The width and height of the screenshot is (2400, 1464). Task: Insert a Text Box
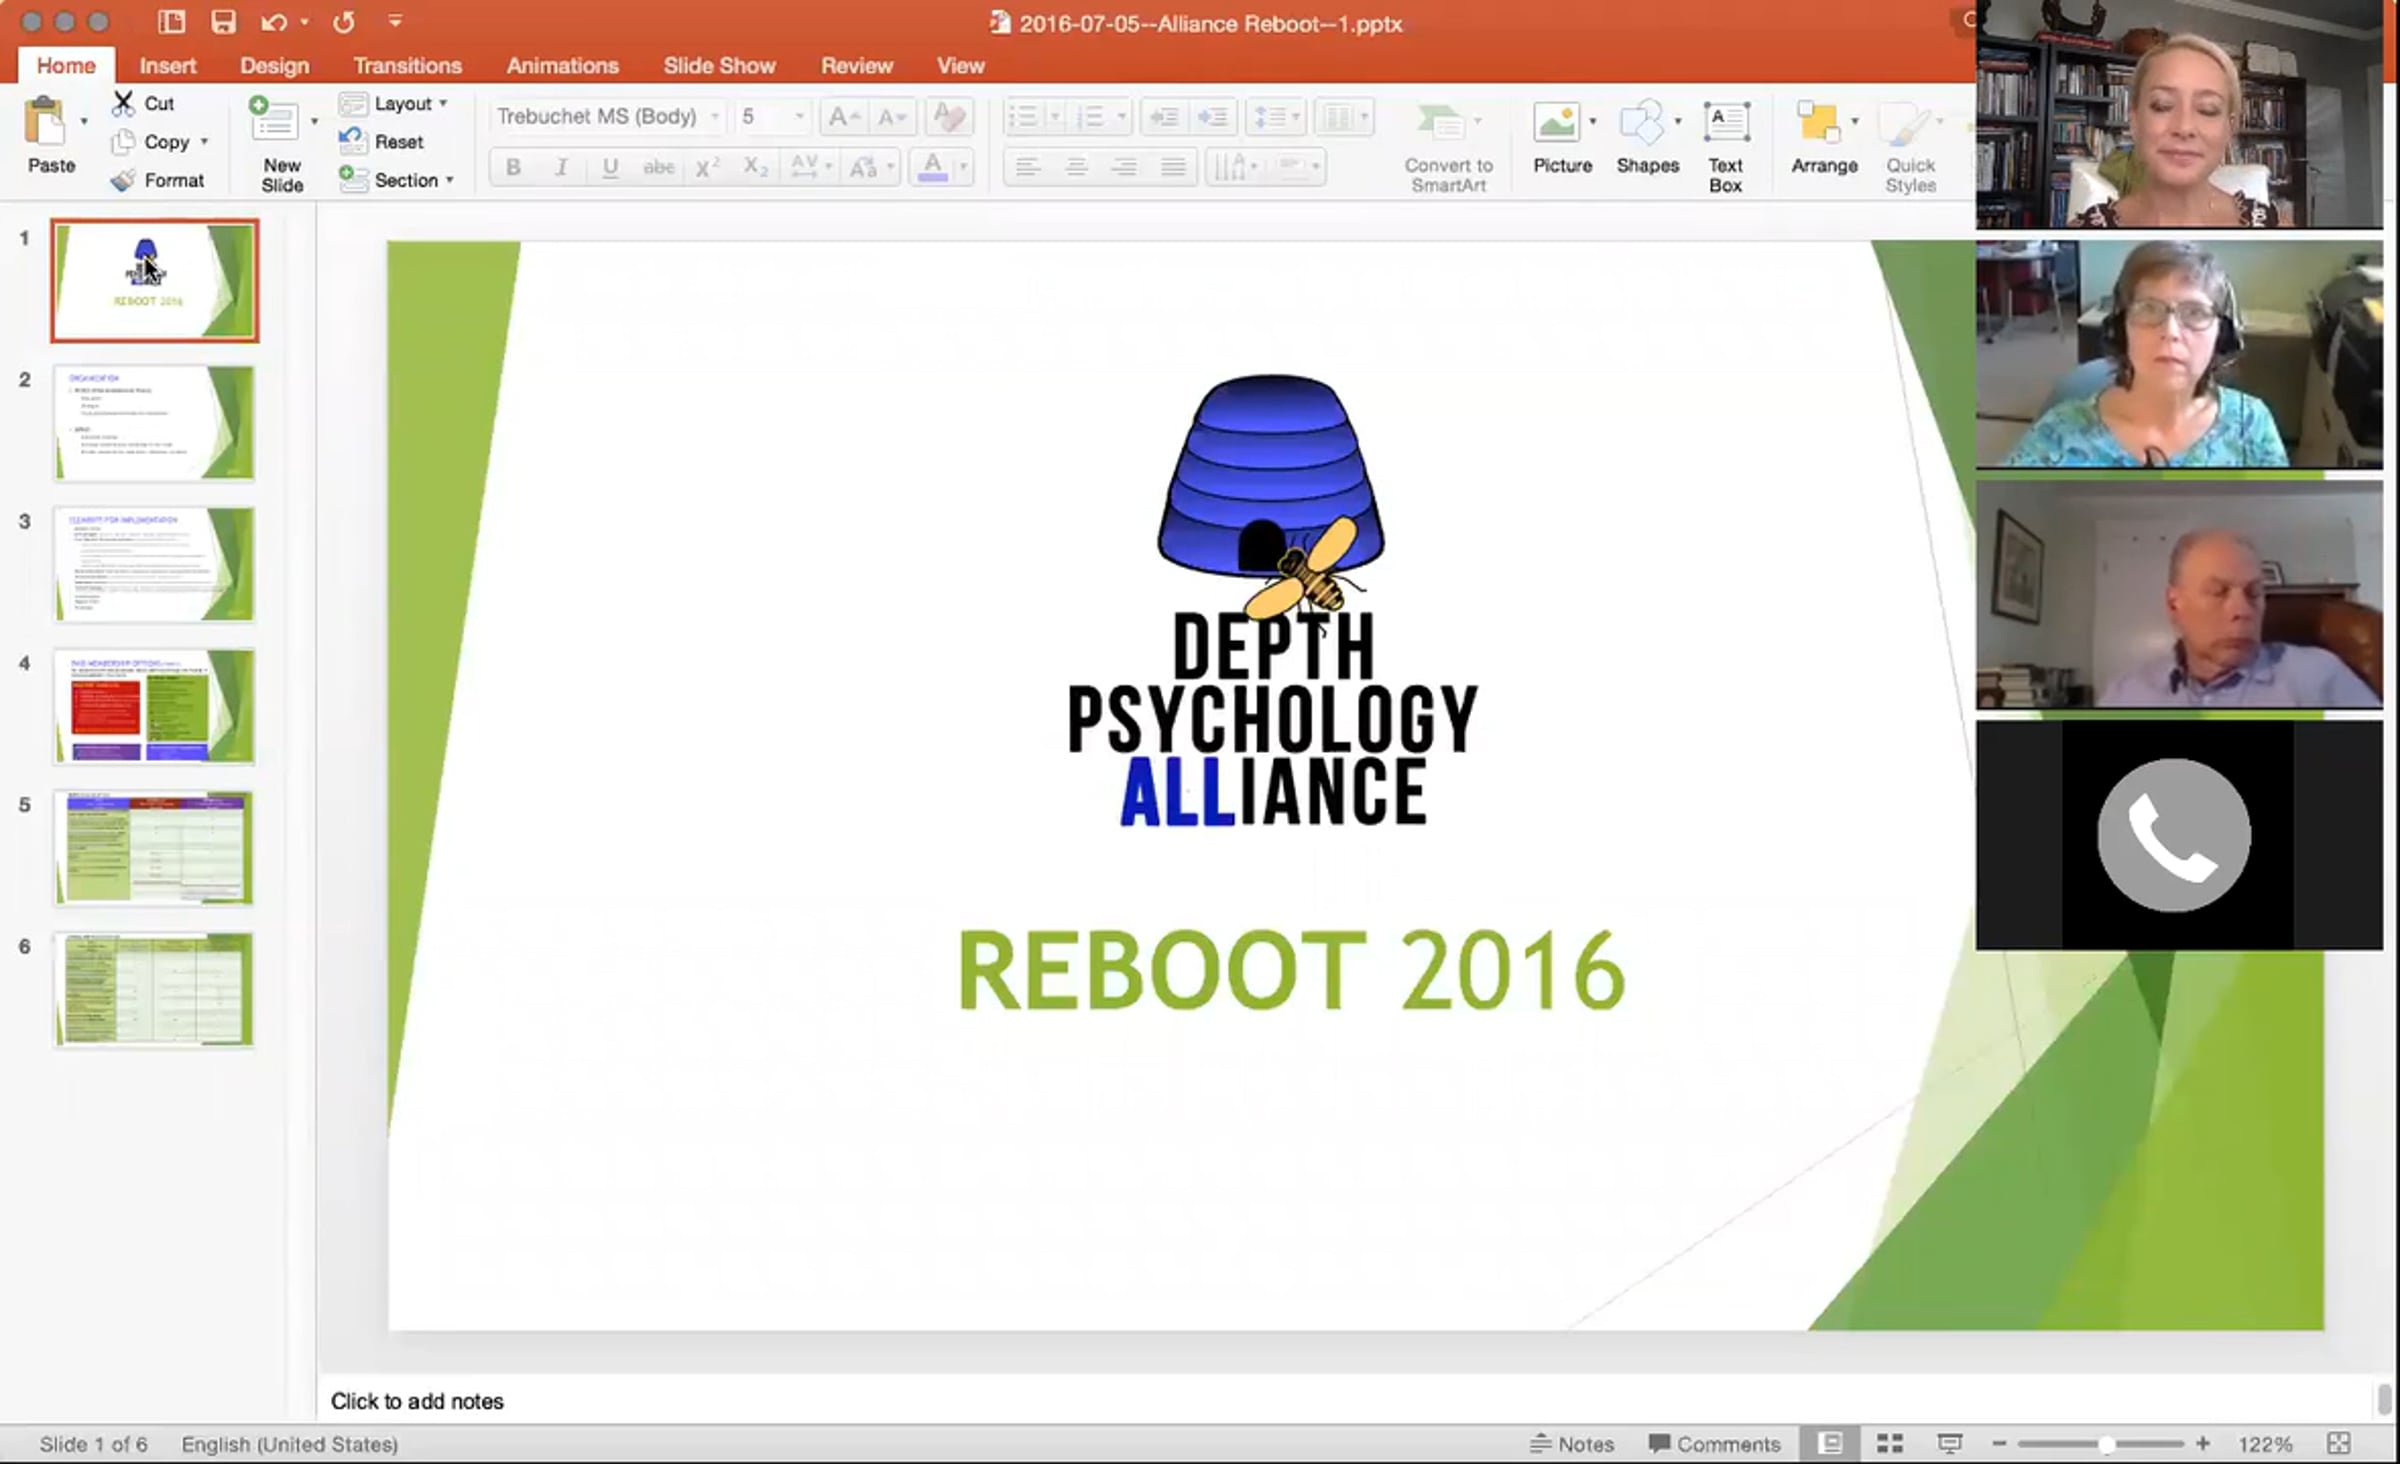coord(1726,146)
